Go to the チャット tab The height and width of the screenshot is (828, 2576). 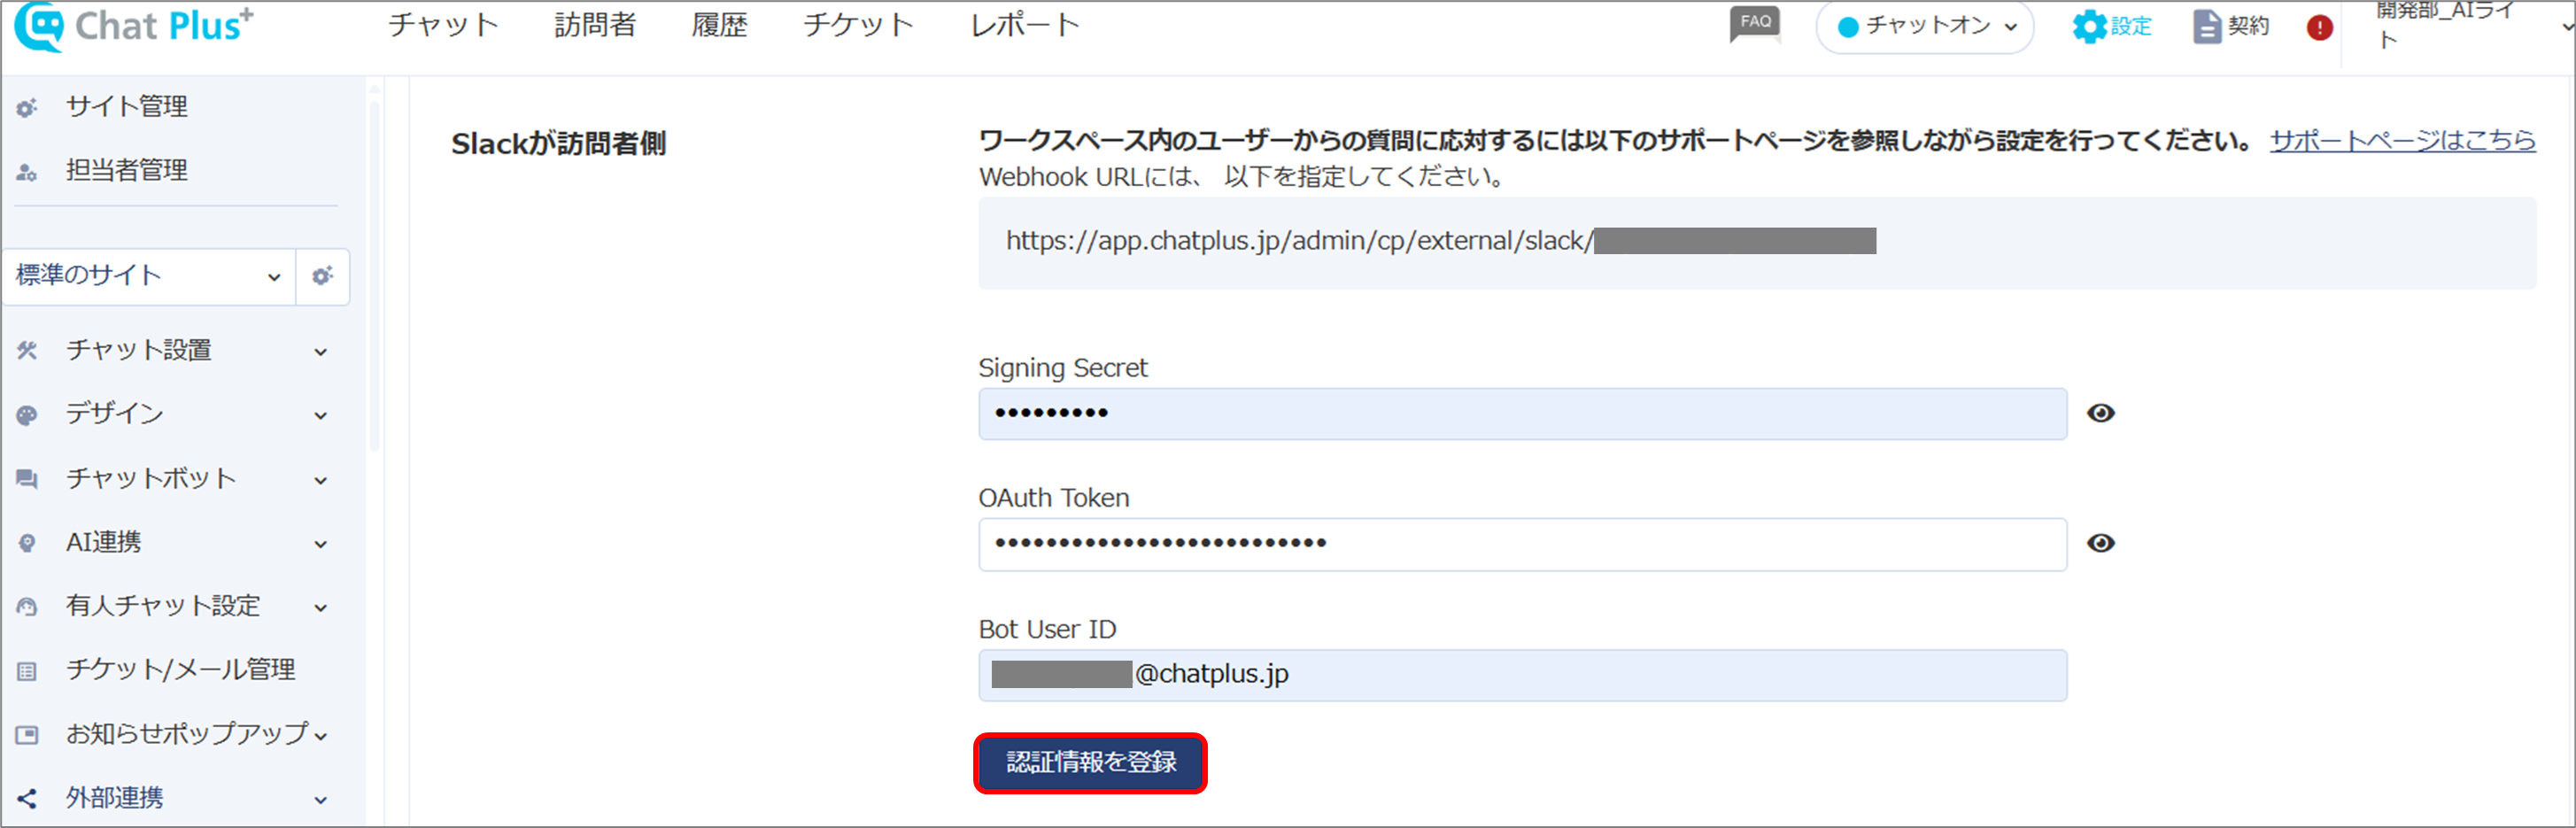pyautogui.click(x=443, y=25)
